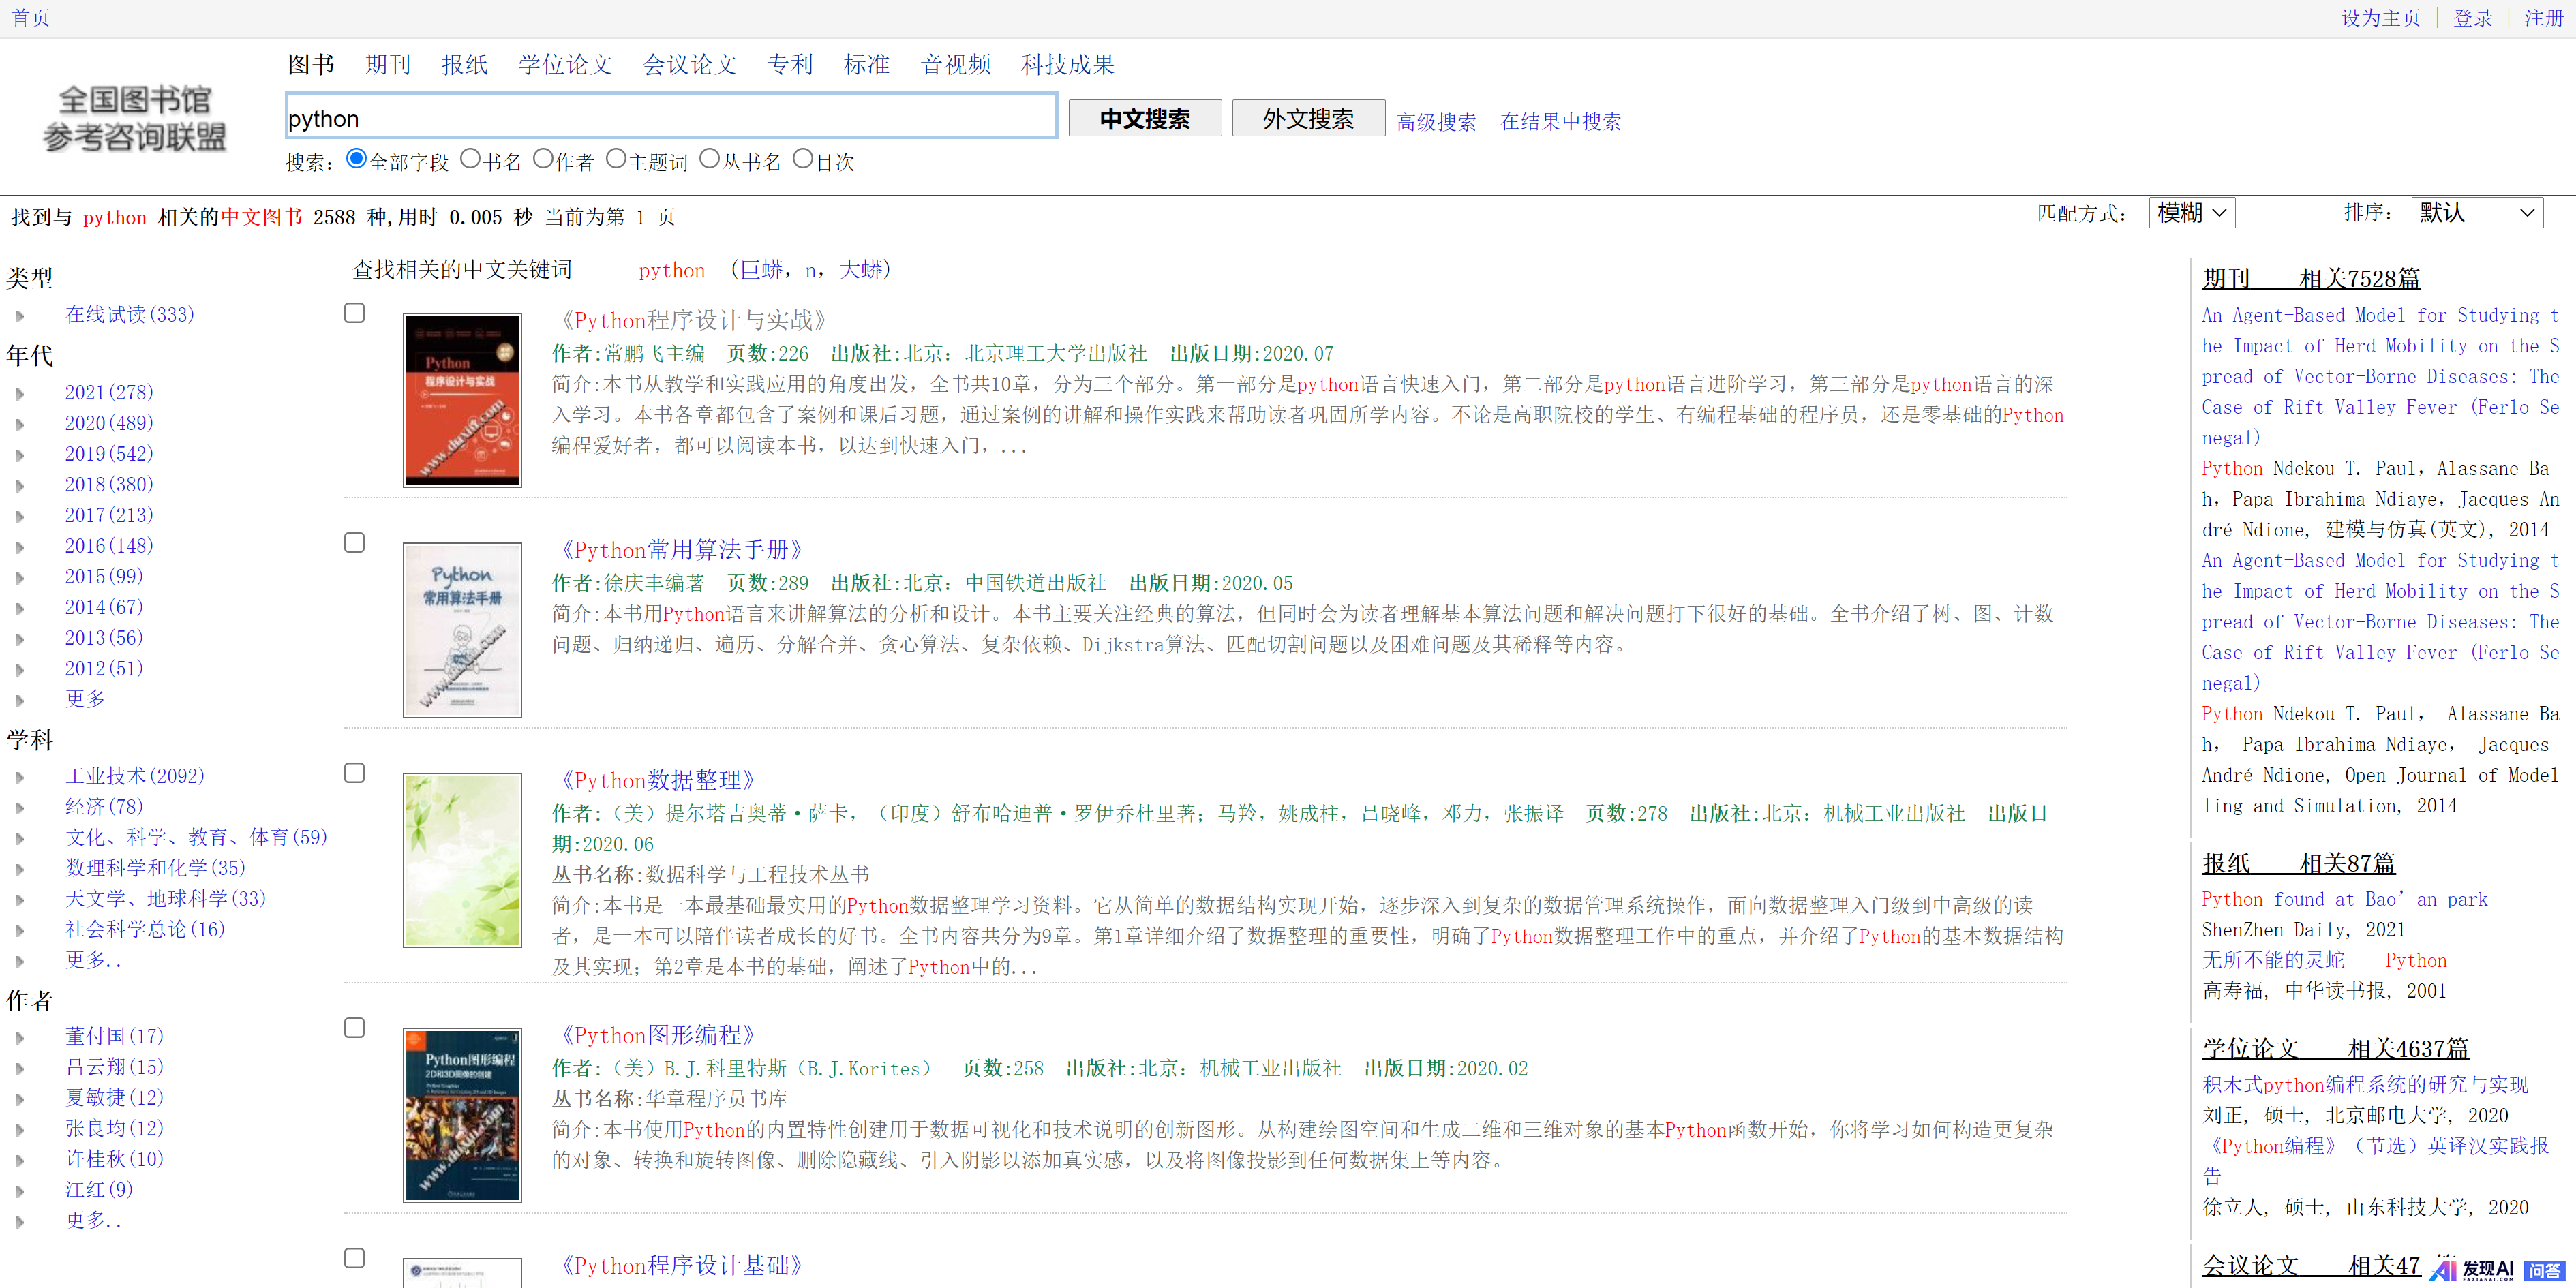Click the 全国图书馆参考咨询联盟 logo
The width and height of the screenshot is (2576, 1288).
coord(135,117)
